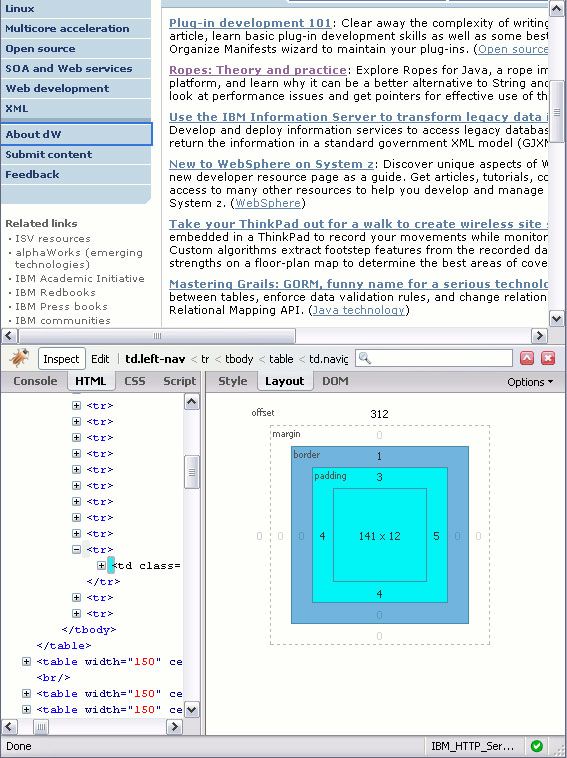
Task: Click the HTML panel scroll up arrow
Action: (192, 402)
